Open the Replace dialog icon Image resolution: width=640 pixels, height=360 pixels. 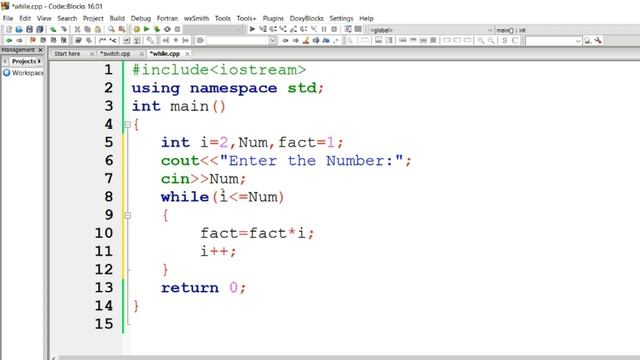coord(122,29)
